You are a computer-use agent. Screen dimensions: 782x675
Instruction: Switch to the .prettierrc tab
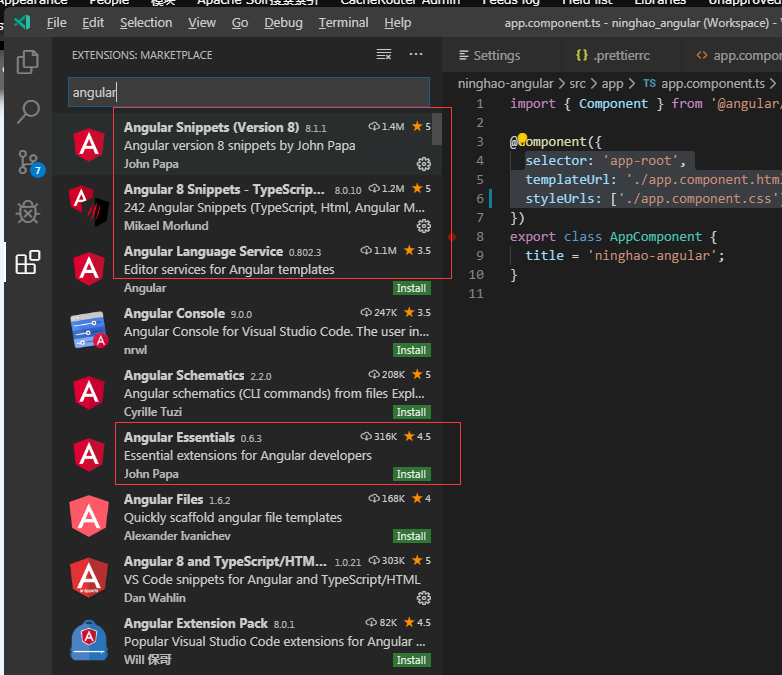pyautogui.click(x=621, y=55)
